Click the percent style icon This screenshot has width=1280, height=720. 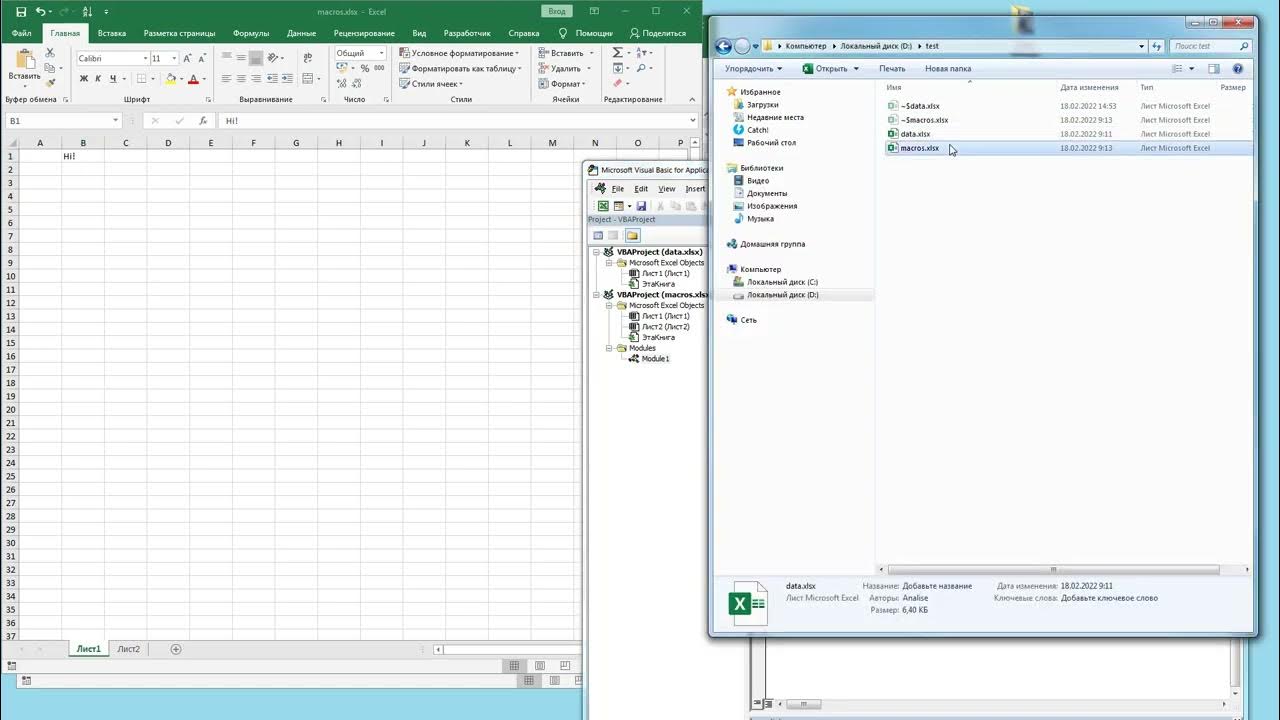pos(365,68)
